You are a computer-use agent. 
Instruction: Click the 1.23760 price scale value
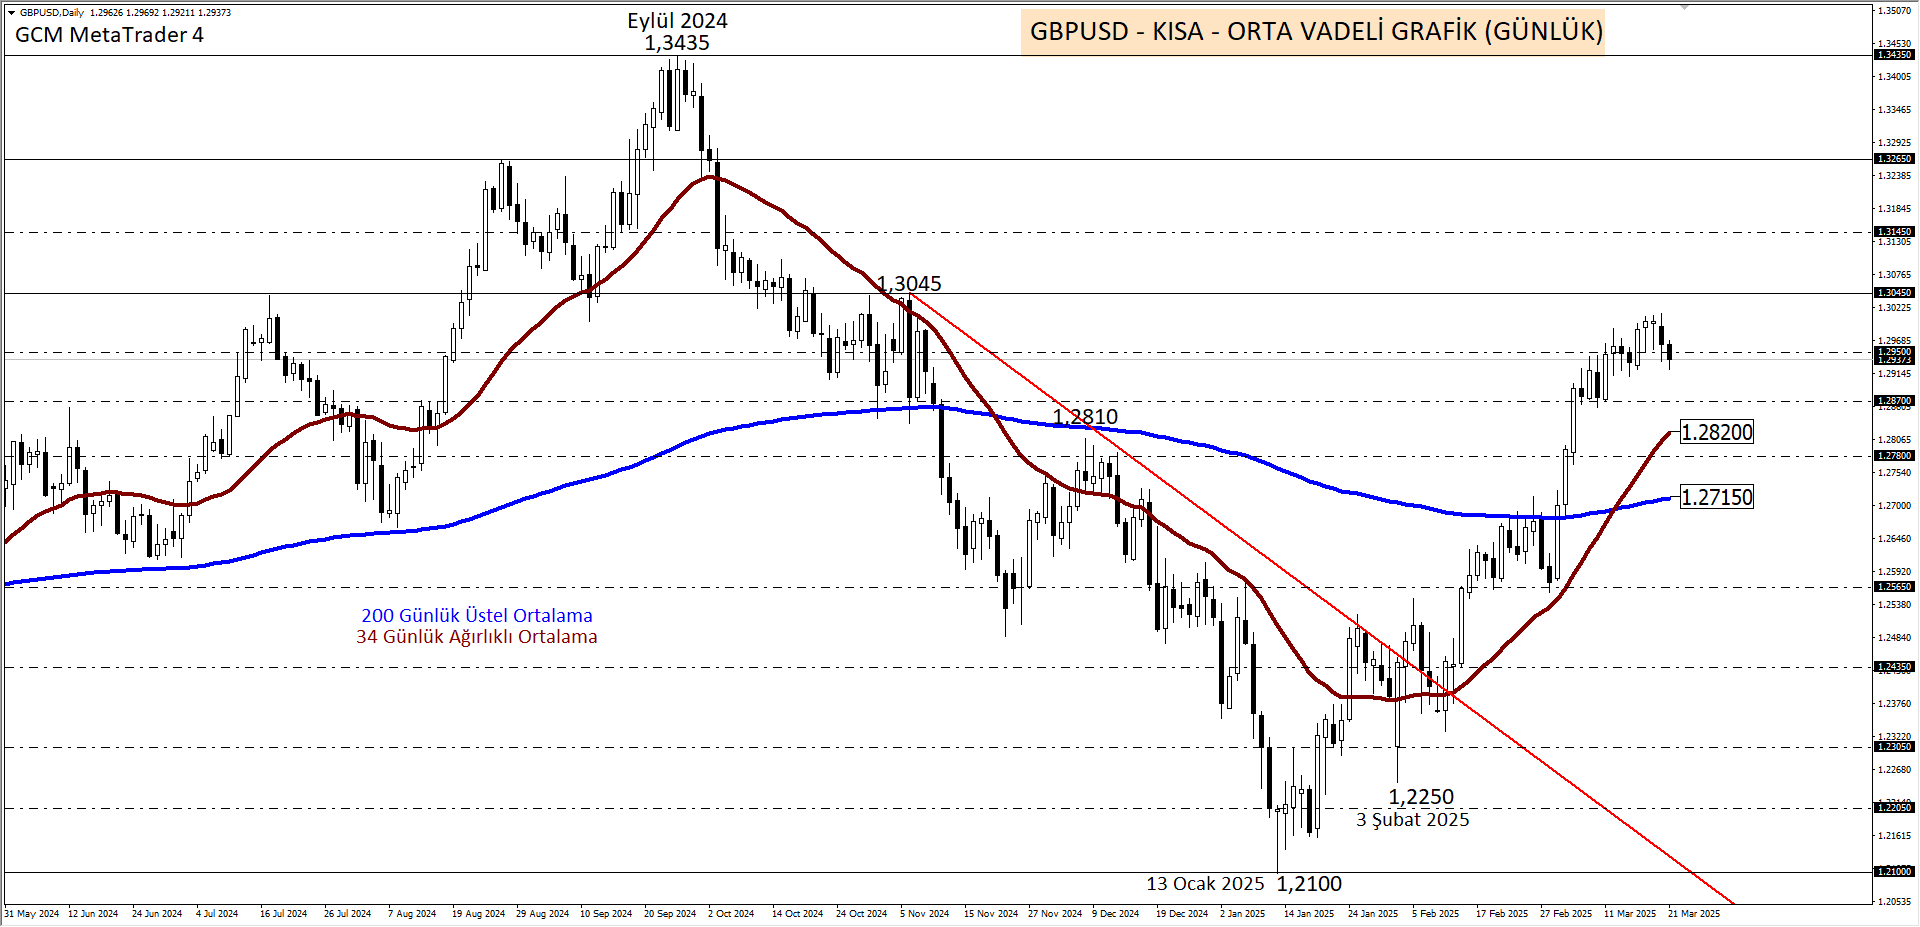pyautogui.click(x=1895, y=704)
